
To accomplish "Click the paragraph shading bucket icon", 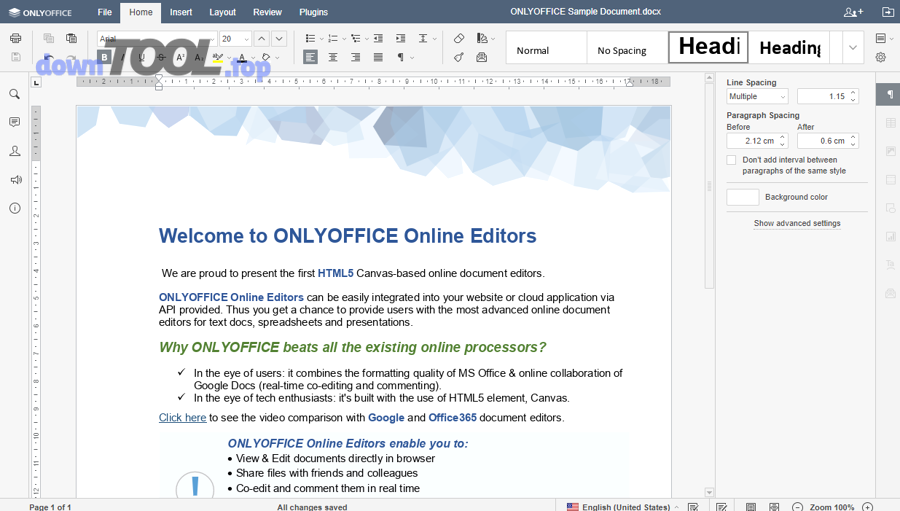I will (266, 57).
